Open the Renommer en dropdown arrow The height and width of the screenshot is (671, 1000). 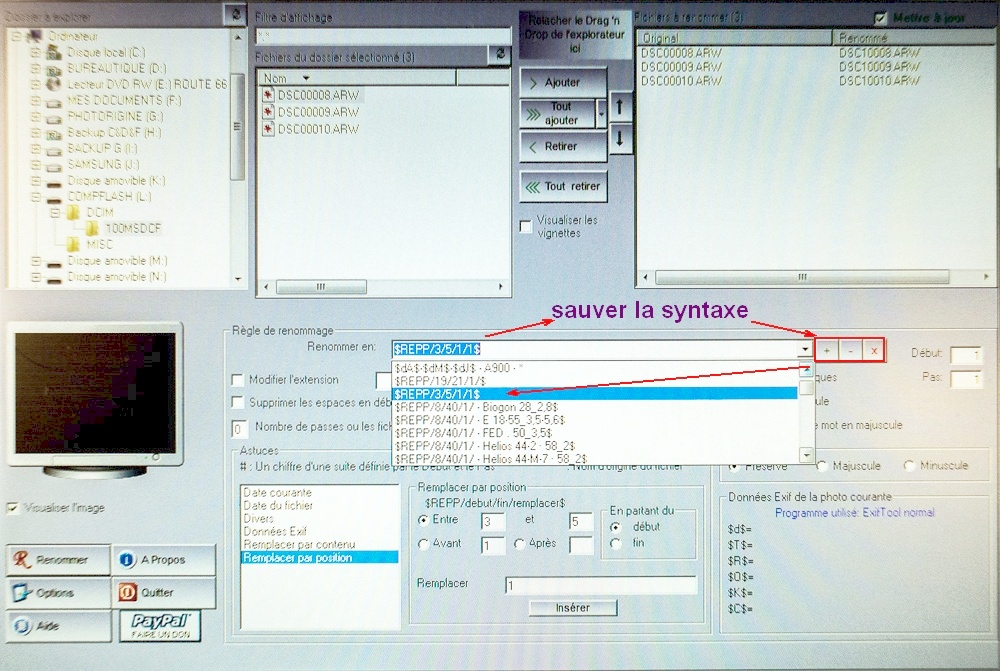tap(804, 349)
